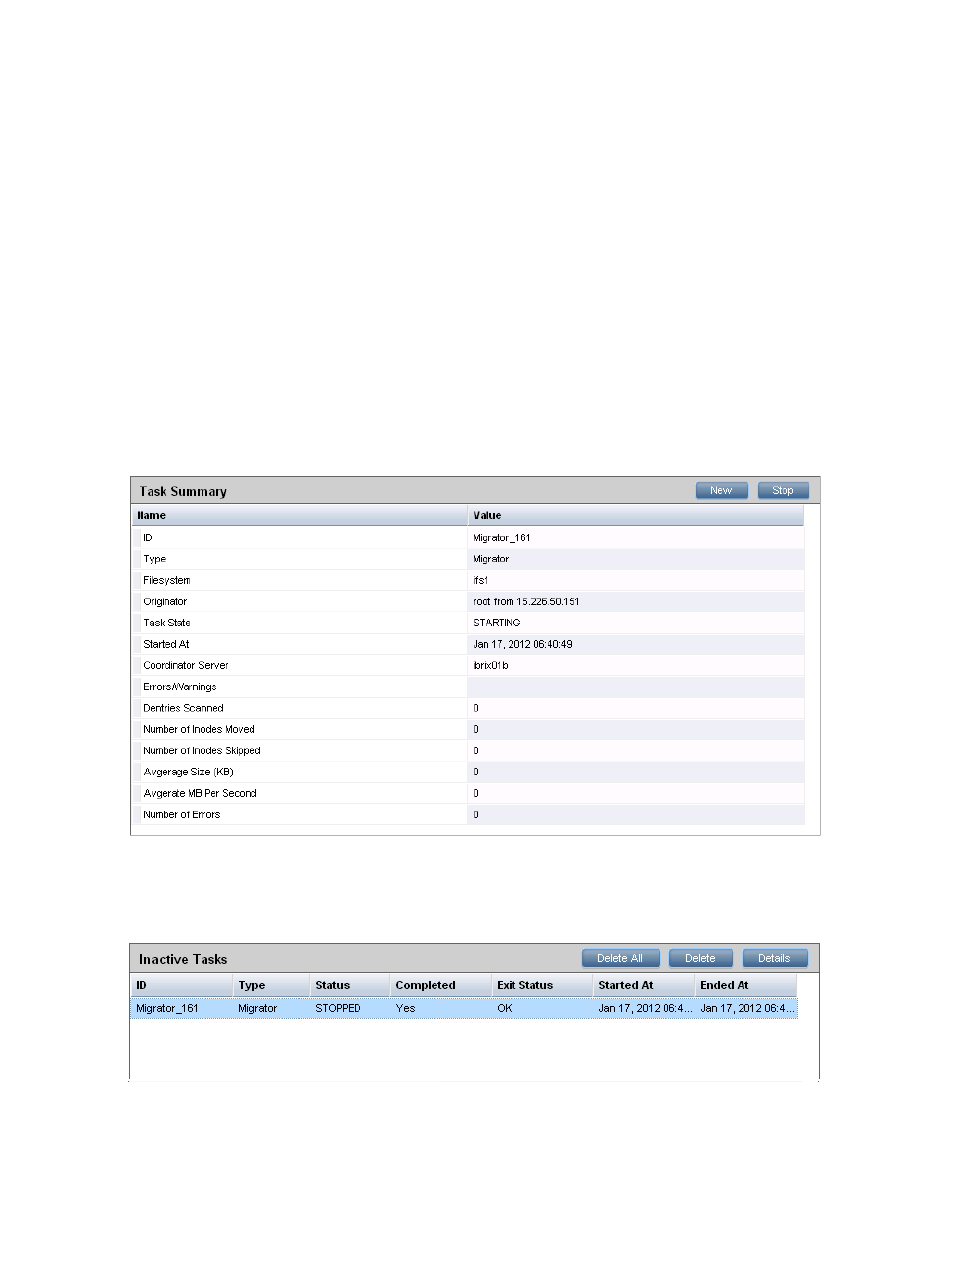The height and width of the screenshot is (1270, 954).
Task: Click Delete All in Inactive Tasks
Action: point(620,958)
